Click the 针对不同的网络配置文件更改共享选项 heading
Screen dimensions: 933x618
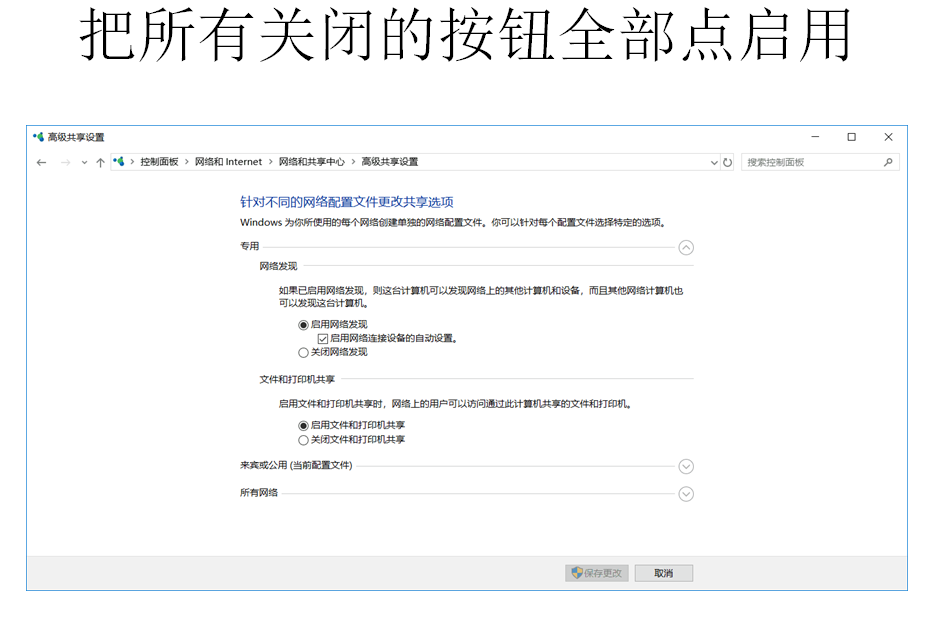tap(346, 202)
